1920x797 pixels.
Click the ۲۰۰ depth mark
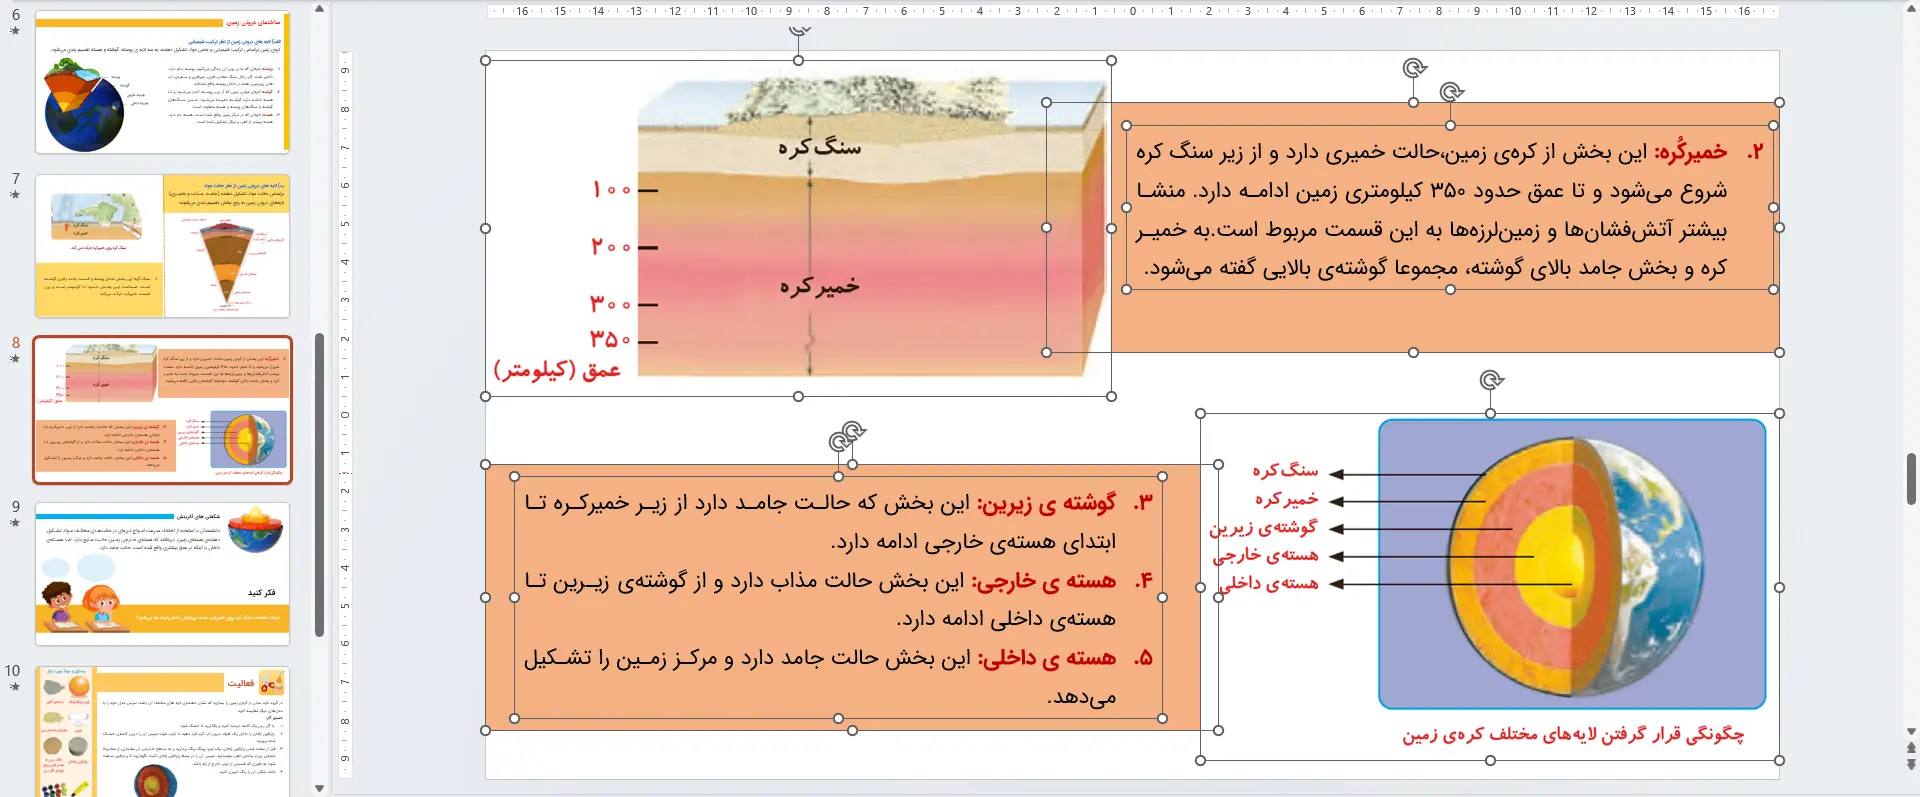click(x=611, y=246)
